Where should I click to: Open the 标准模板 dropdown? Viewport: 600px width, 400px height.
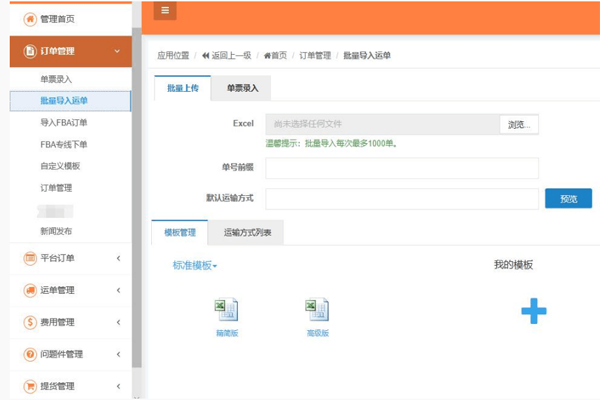195,265
